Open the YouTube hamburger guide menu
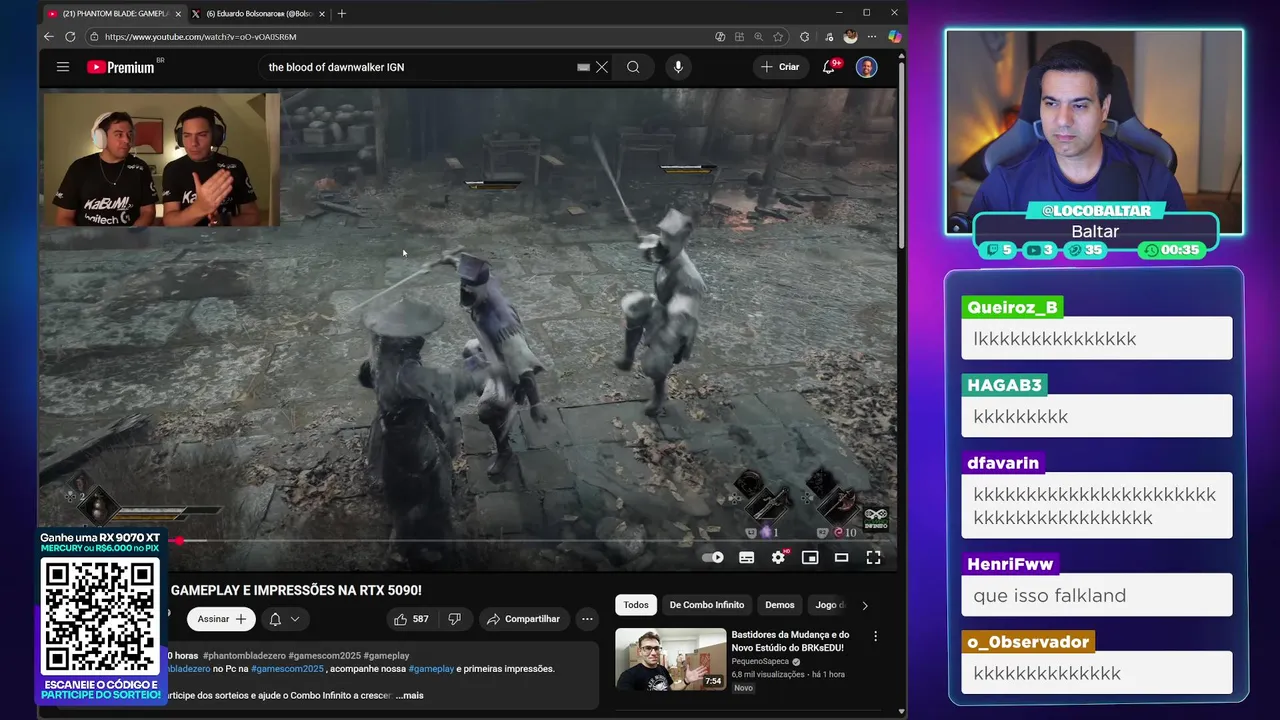Screen dimensions: 1280x720 click(63, 67)
